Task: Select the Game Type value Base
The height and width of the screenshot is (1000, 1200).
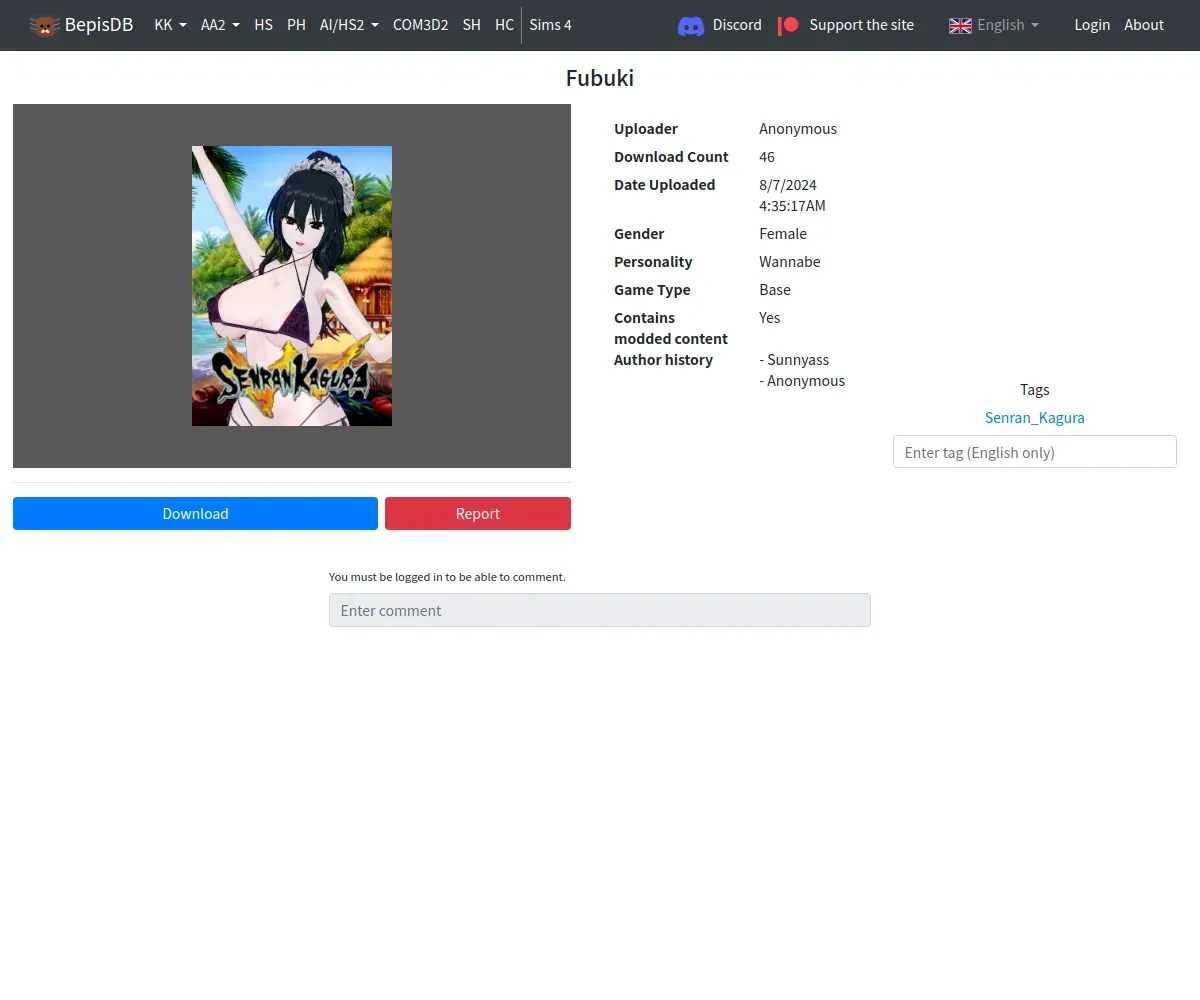Action: tap(775, 290)
